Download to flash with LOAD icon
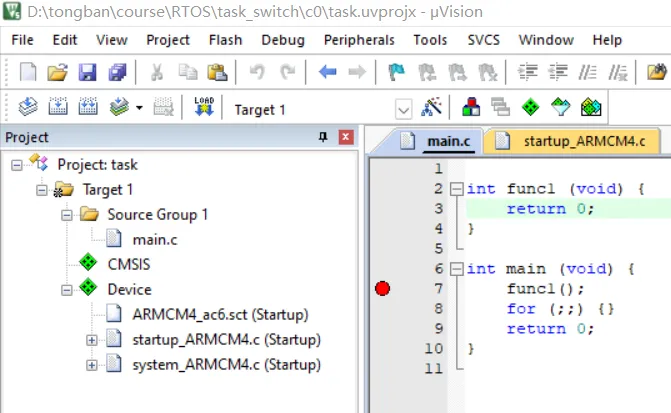671x413 pixels. pos(204,108)
